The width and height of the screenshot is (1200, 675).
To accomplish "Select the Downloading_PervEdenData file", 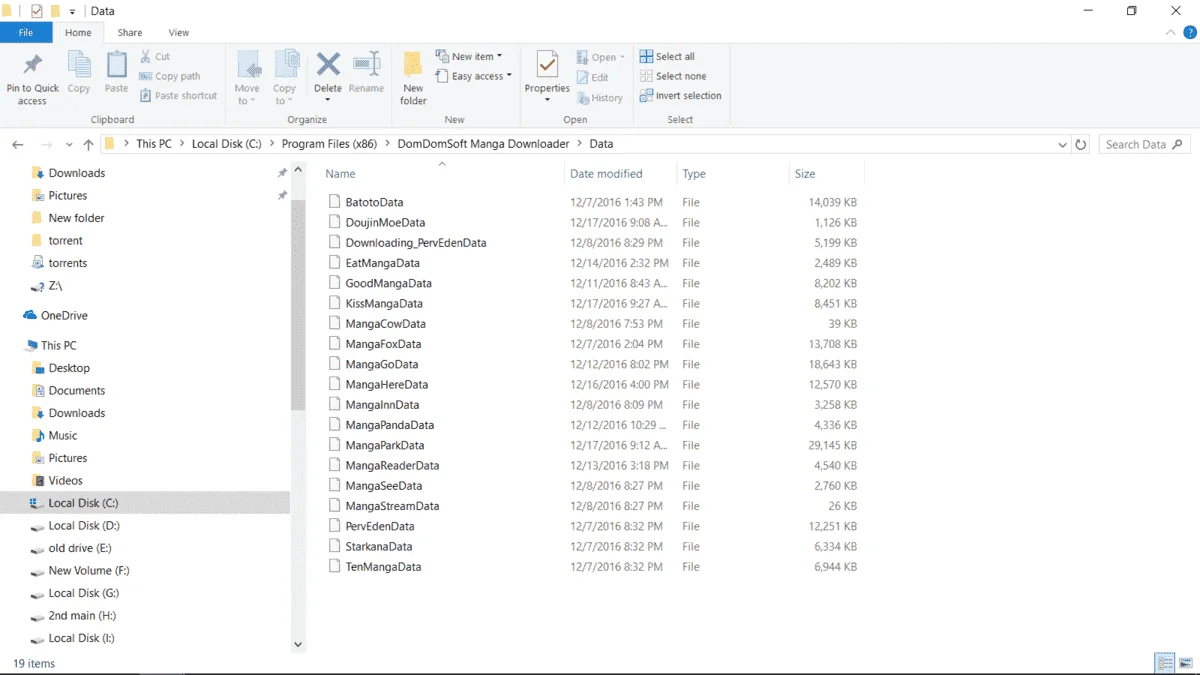I will (416, 243).
